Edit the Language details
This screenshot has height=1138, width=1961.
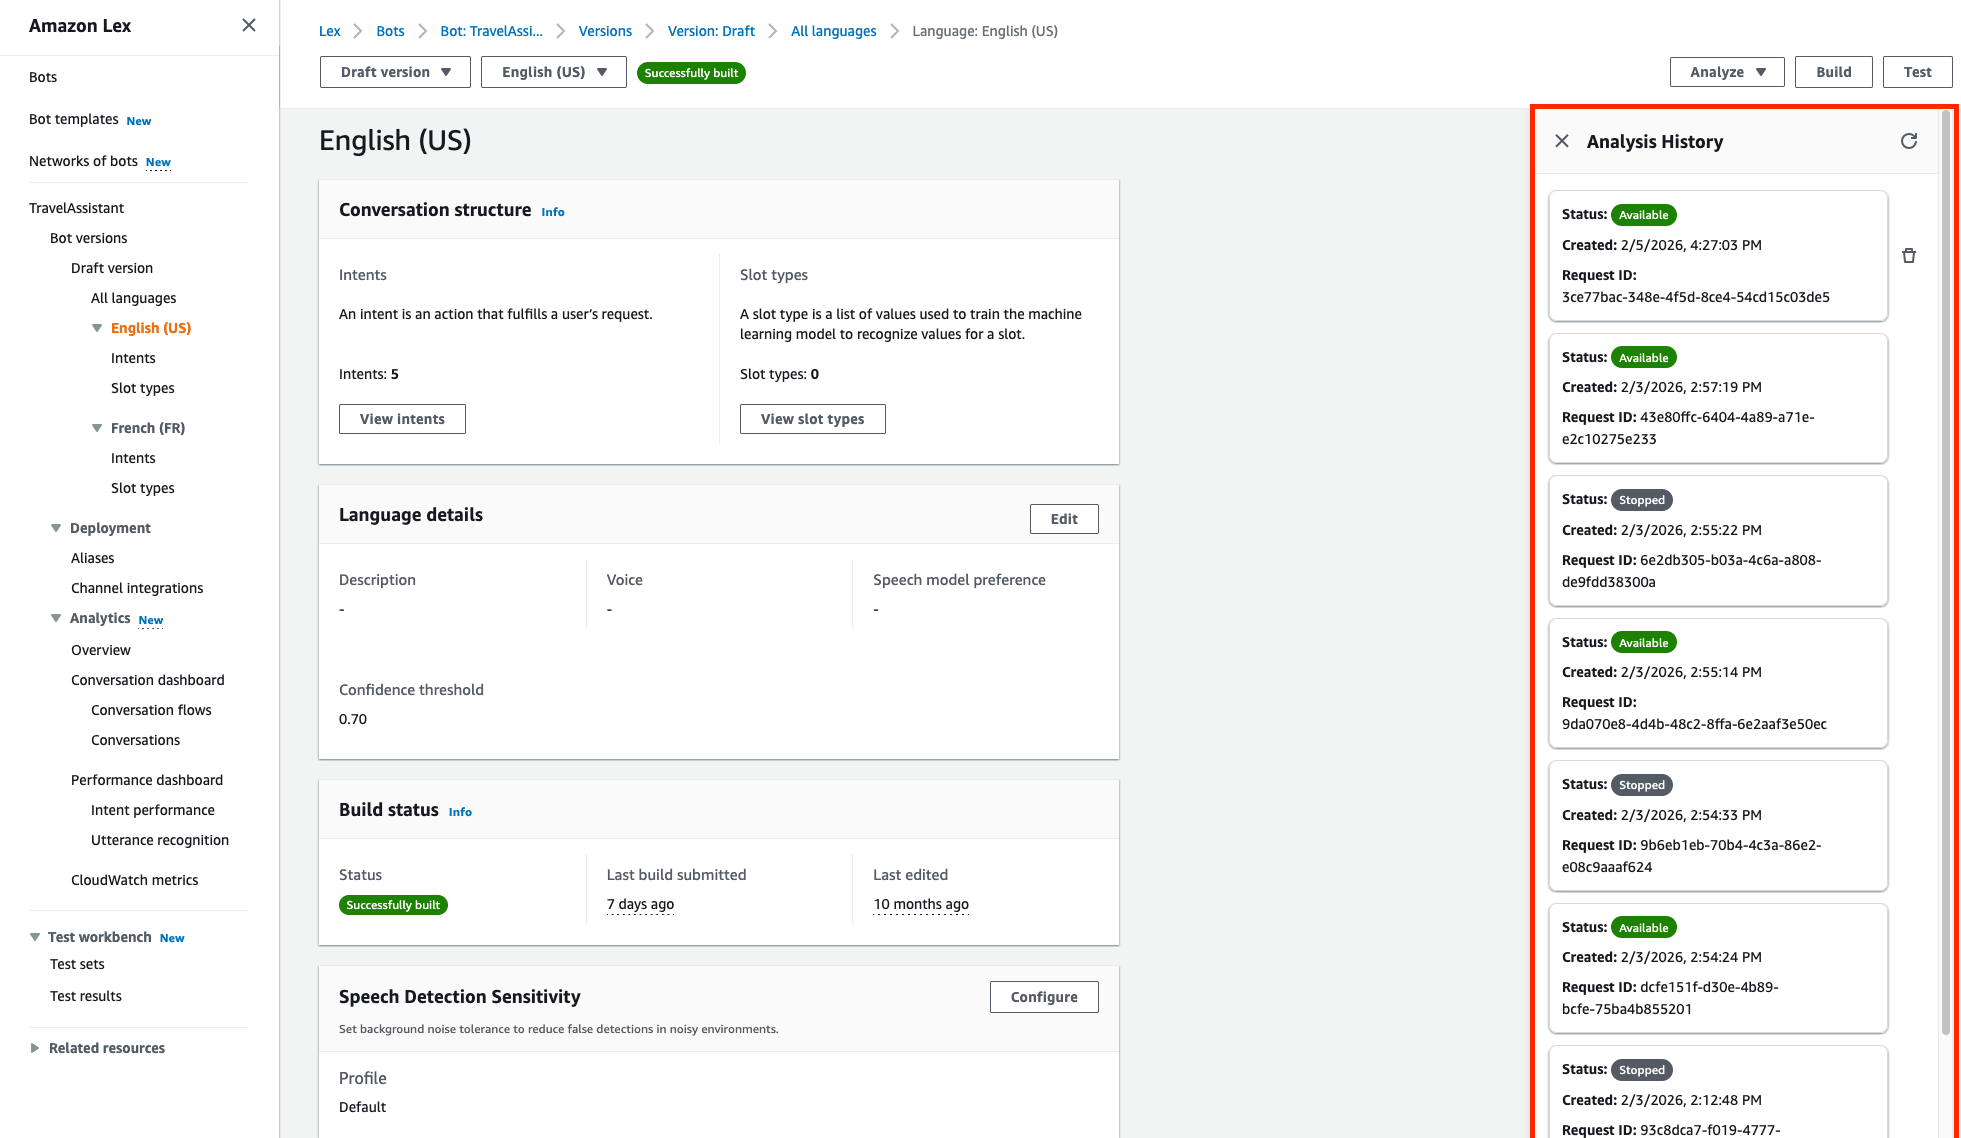click(1063, 519)
